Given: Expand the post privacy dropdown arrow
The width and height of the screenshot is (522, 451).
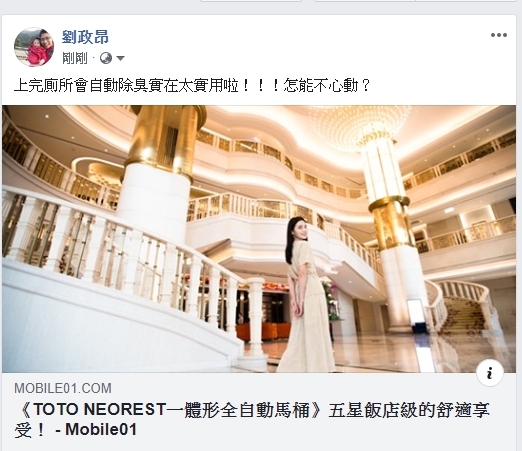Looking at the screenshot, I should pos(120,59).
